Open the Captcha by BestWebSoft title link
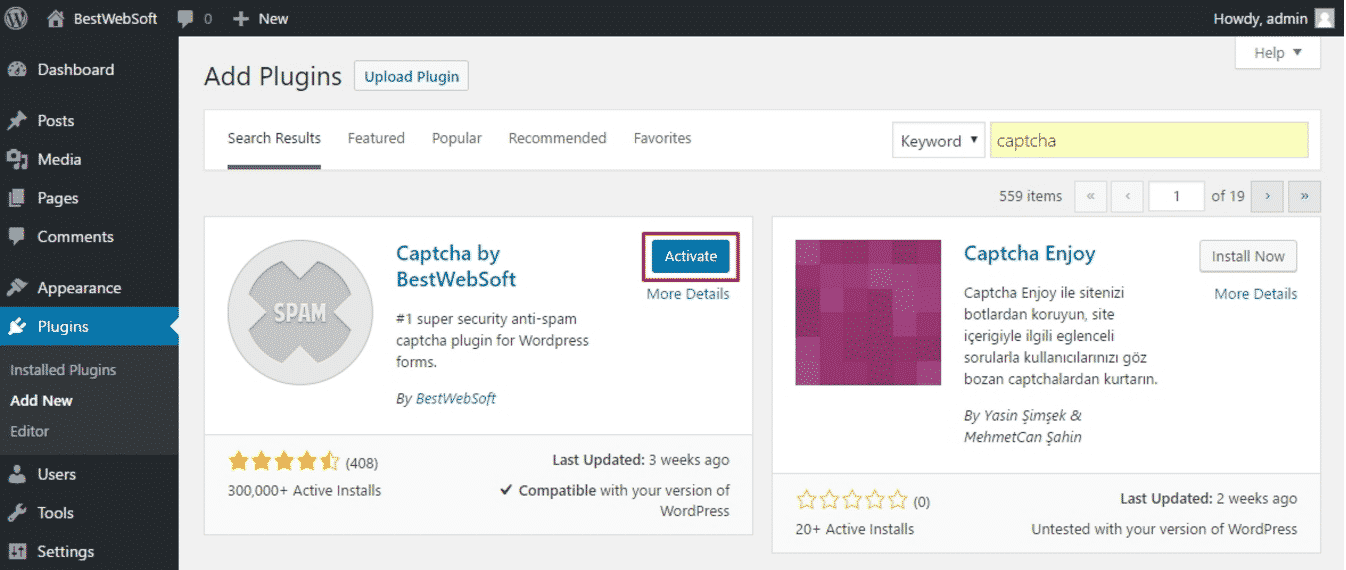Screen dimensions: 1346x570 [x=456, y=266]
